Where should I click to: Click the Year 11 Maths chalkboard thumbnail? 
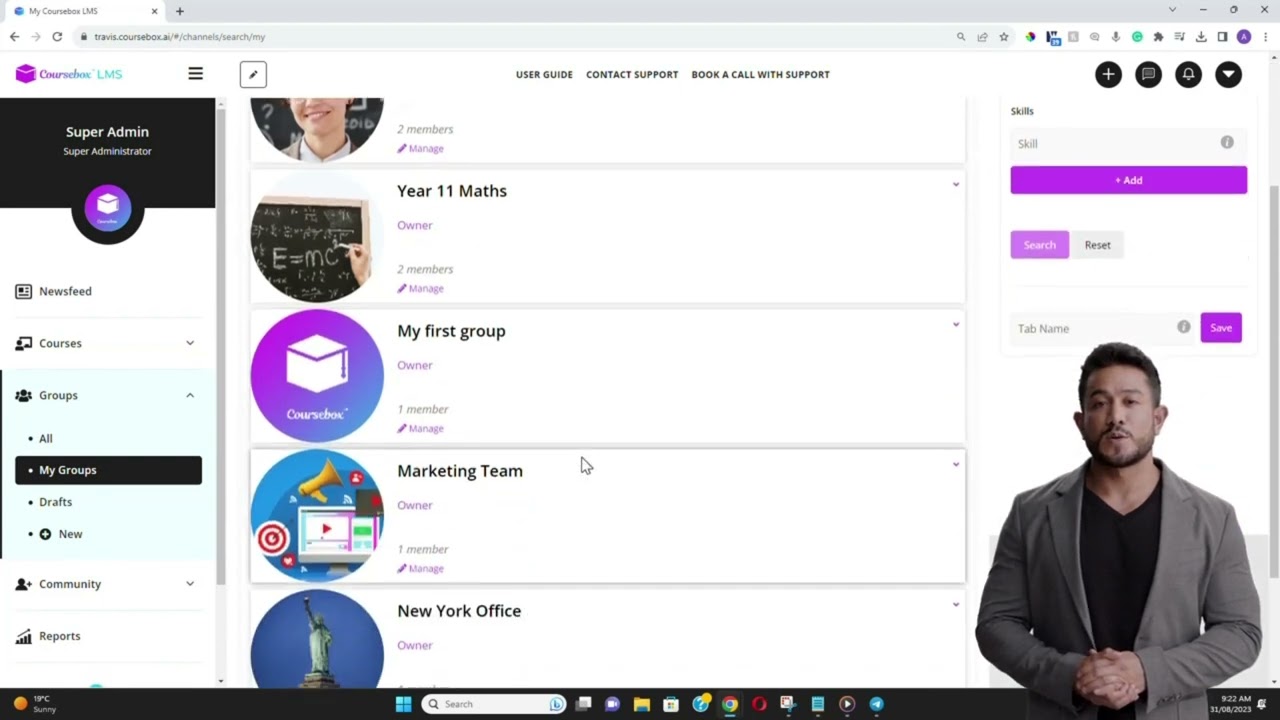317,236
